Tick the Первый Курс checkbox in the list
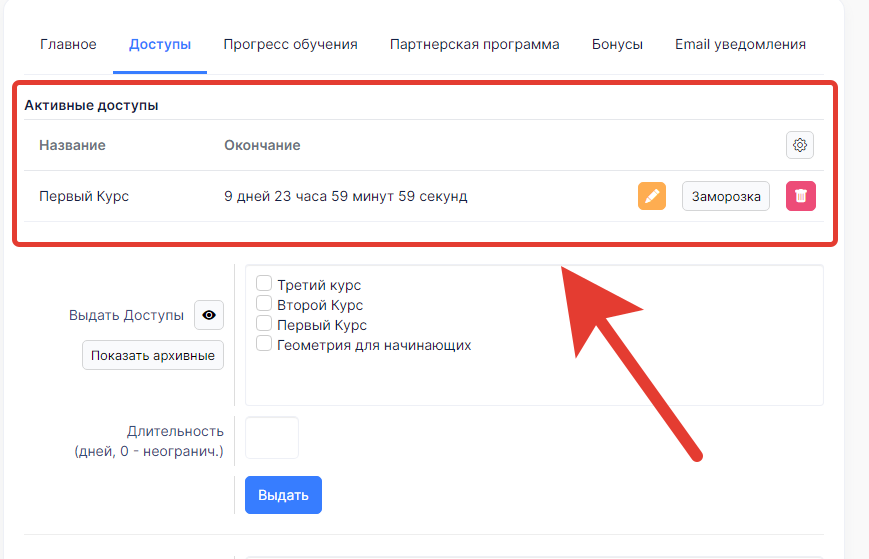 coord(264,324)
